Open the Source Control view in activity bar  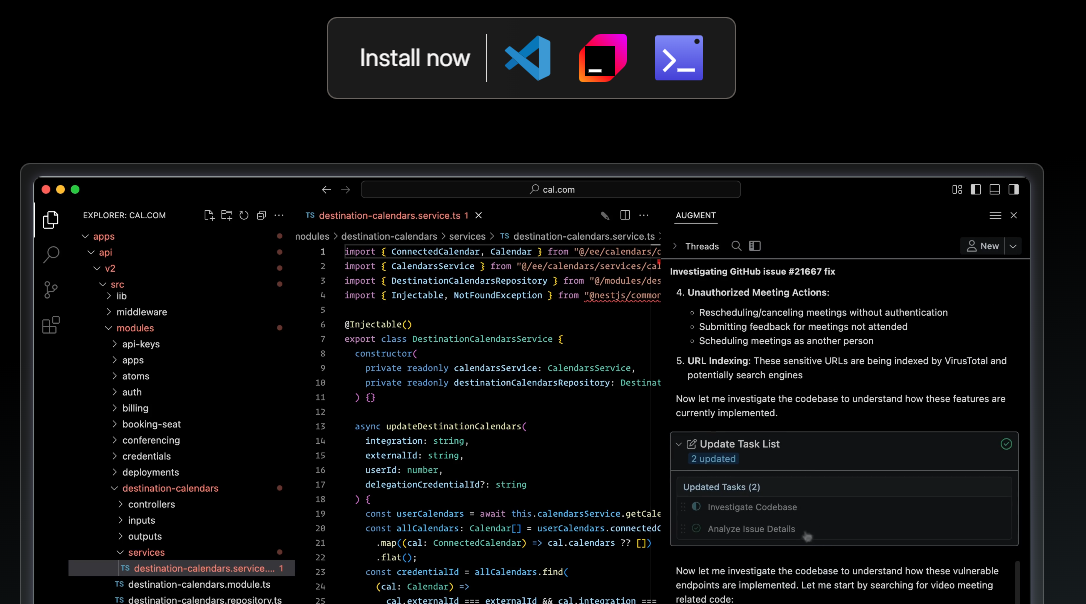click(51, 290)
